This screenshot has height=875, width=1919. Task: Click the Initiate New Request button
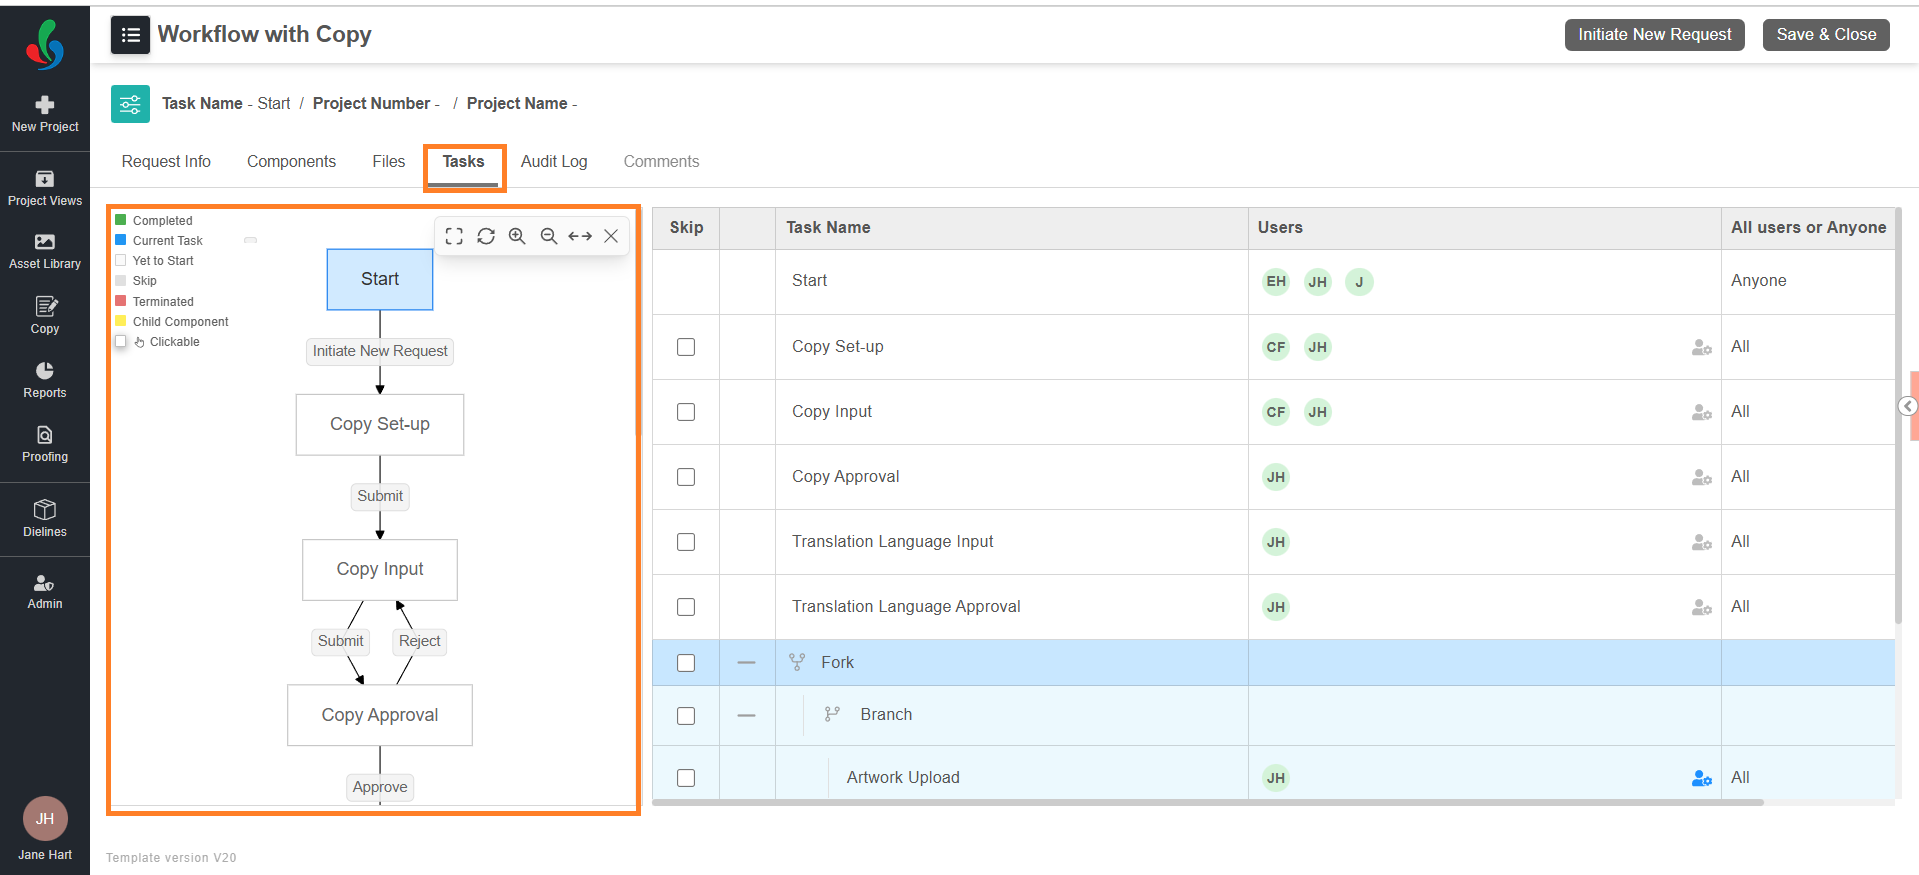pos(1654,35)
